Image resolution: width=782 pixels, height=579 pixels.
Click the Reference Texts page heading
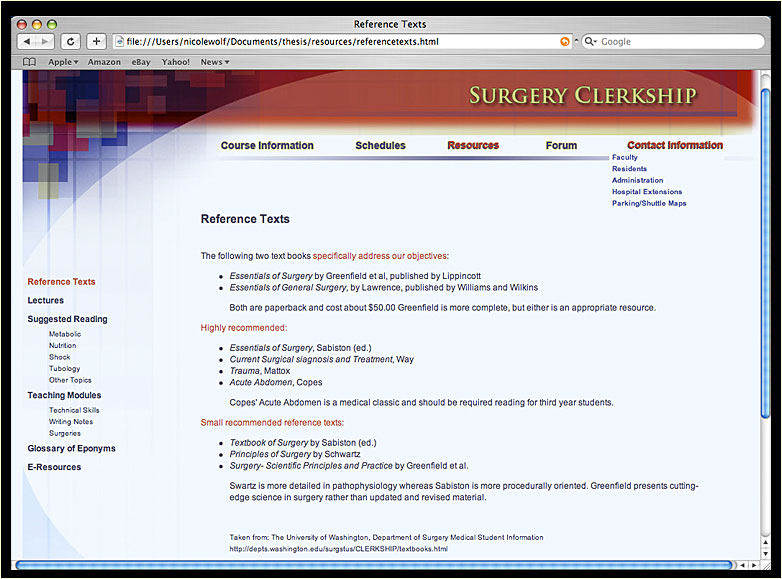(x=245, y=219)
